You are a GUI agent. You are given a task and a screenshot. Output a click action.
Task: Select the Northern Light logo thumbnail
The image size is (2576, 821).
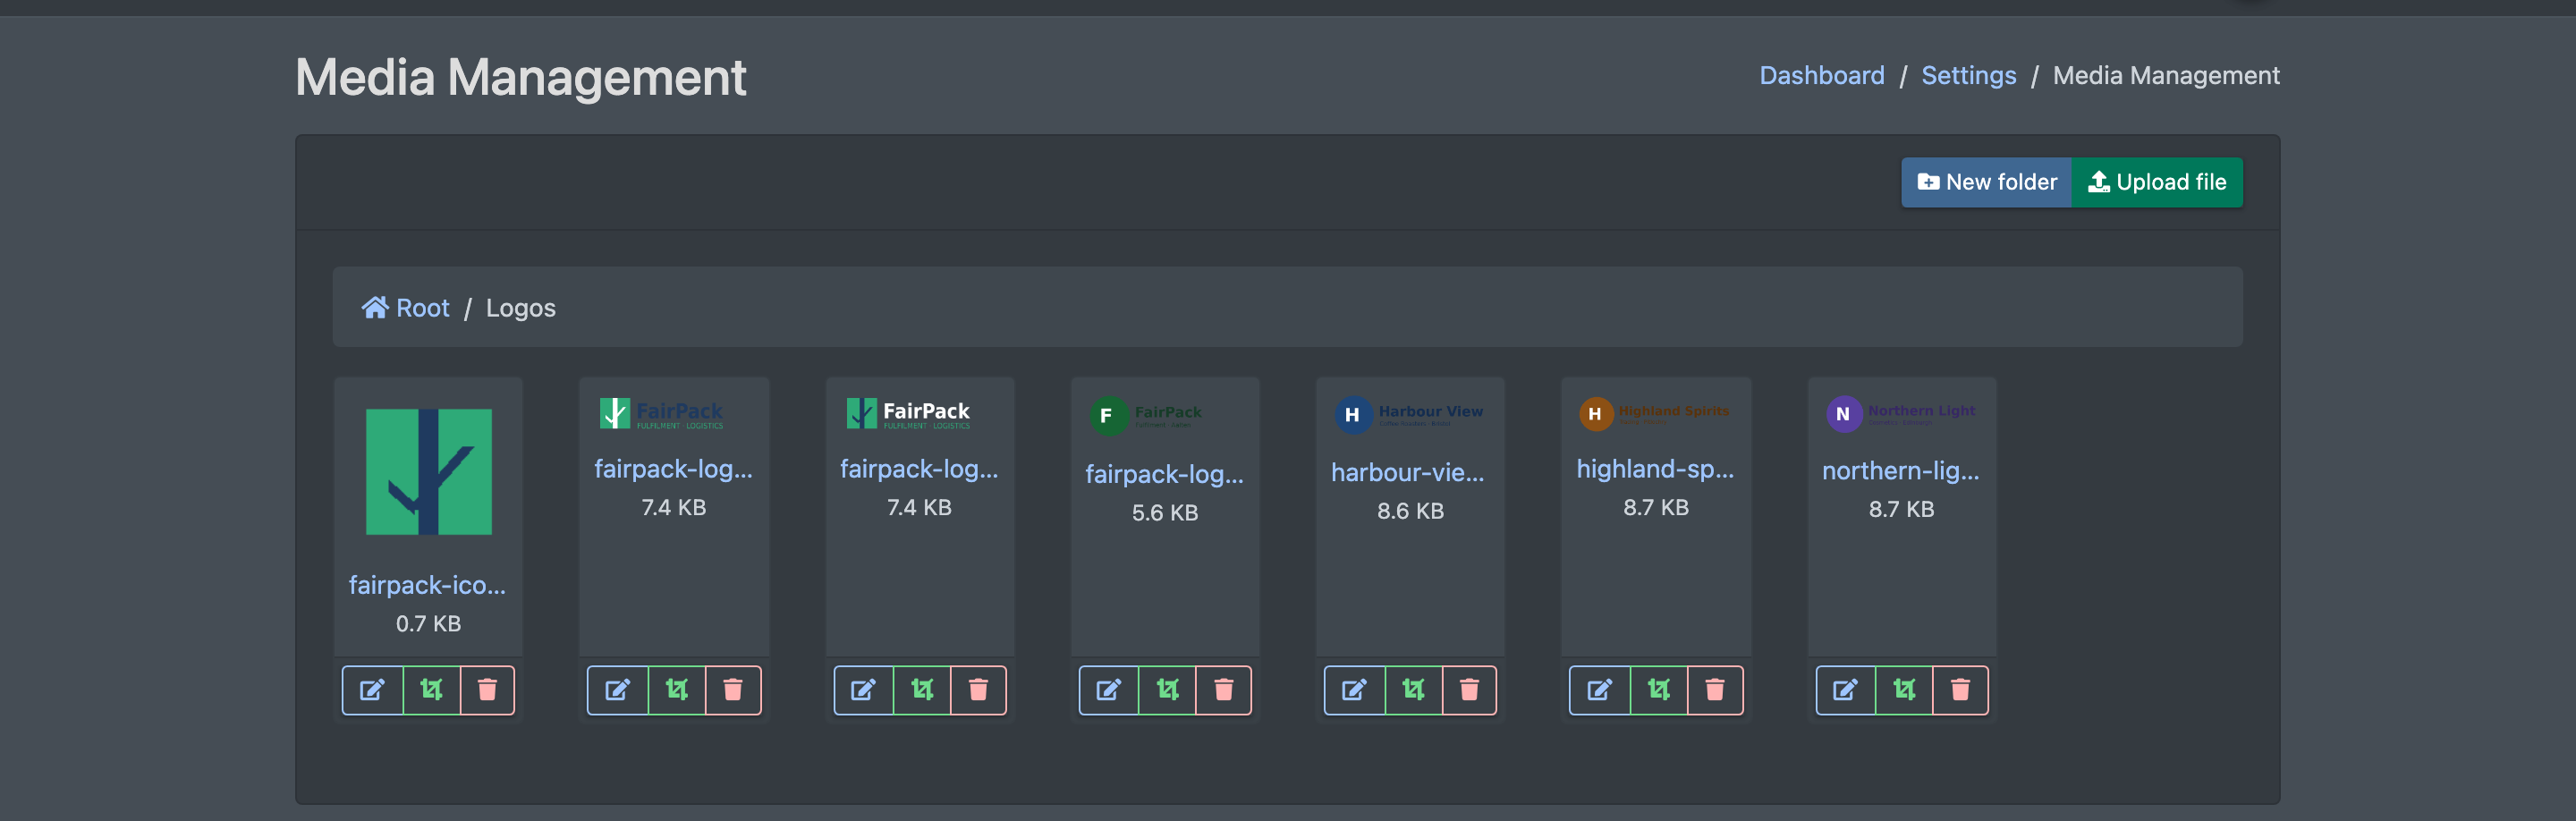click(1900, 414)
